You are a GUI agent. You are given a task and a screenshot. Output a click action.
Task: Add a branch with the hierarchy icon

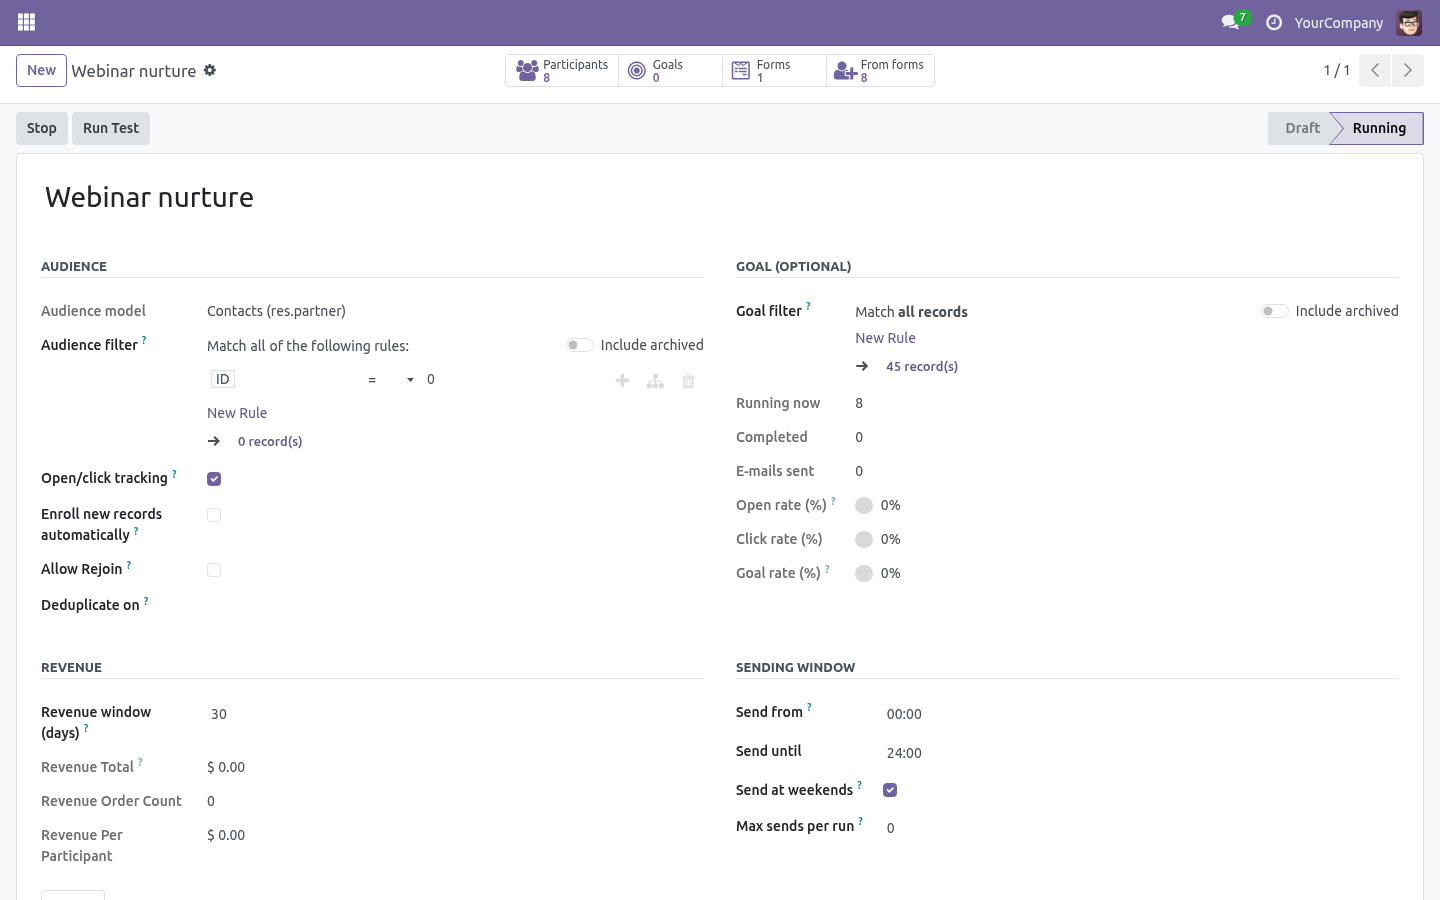point(655,381)
